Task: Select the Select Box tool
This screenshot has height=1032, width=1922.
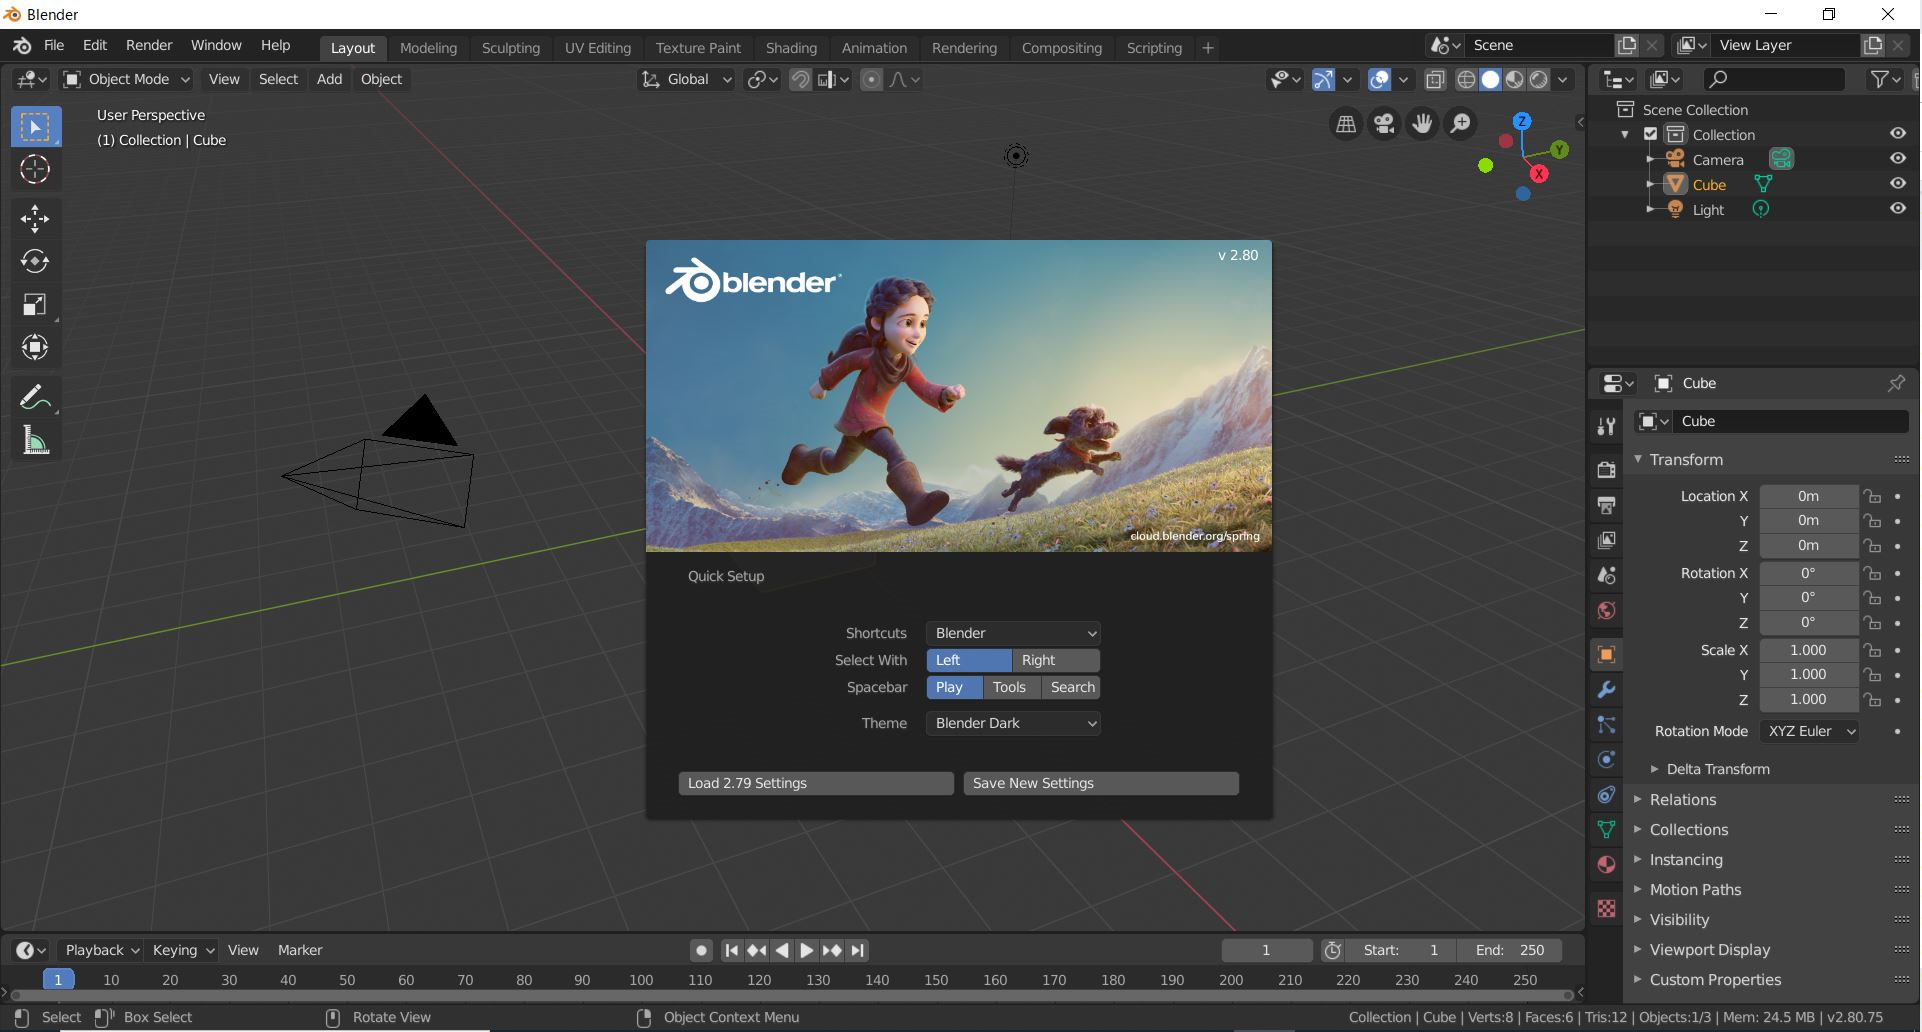Action: 35,127
